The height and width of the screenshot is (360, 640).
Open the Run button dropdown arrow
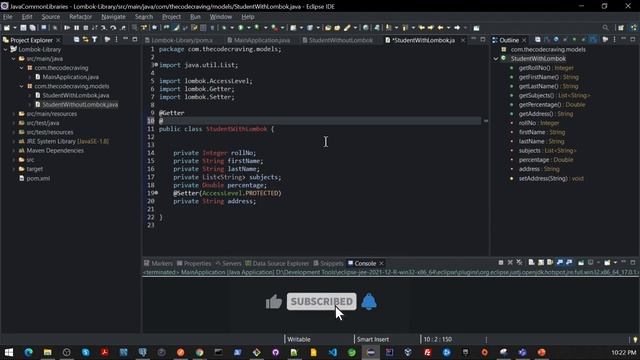tap(248, 28)
